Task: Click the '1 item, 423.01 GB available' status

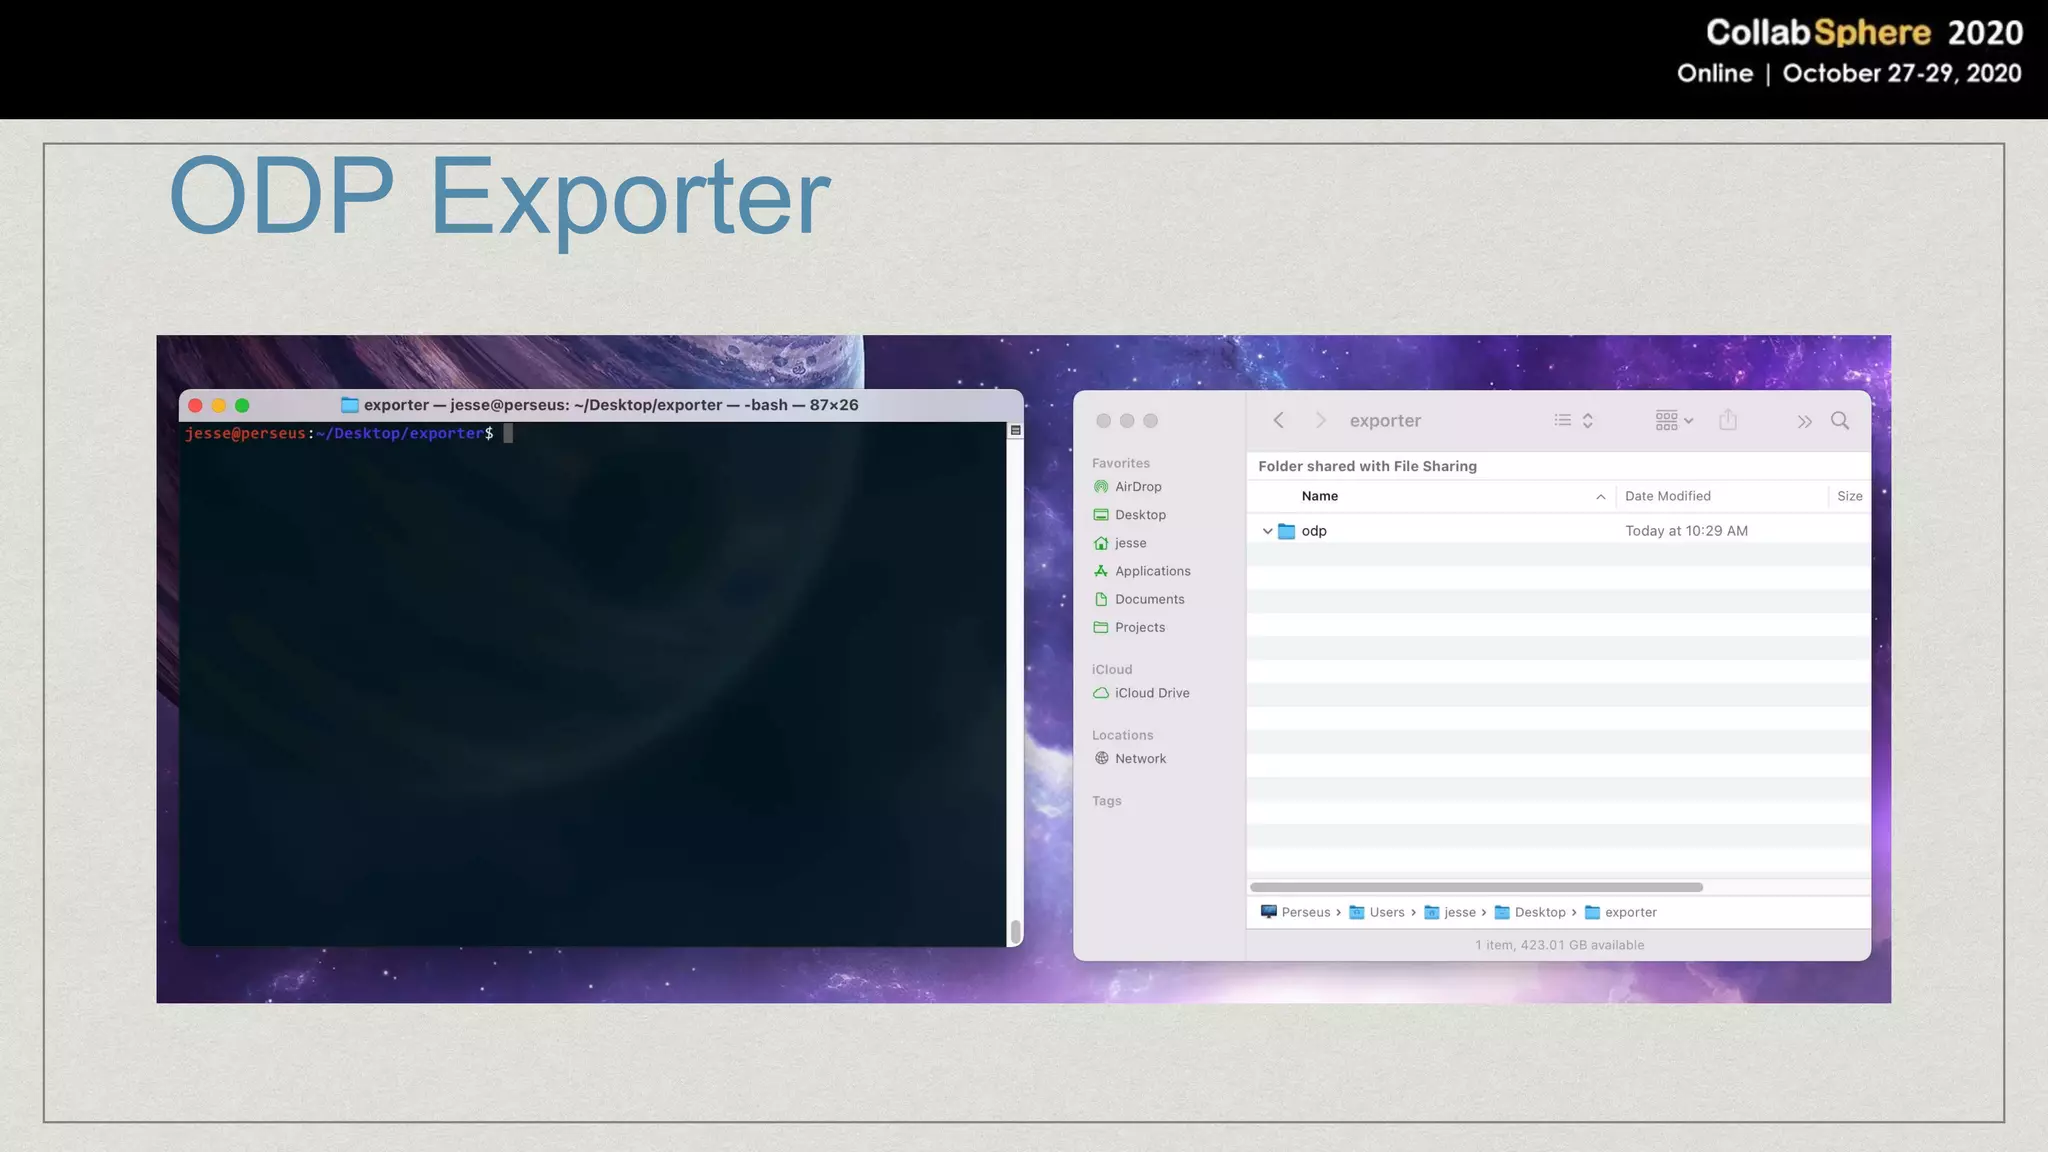Action: 1559,945
